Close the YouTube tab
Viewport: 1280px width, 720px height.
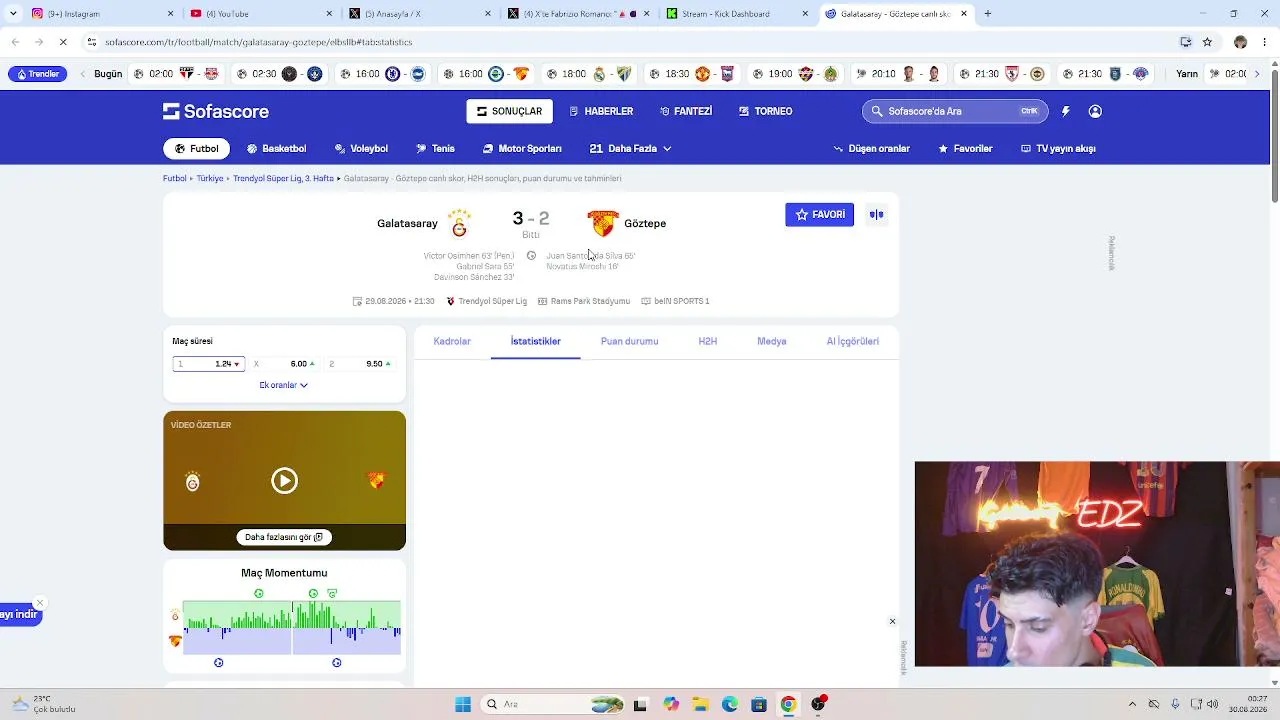click(330, 14)
